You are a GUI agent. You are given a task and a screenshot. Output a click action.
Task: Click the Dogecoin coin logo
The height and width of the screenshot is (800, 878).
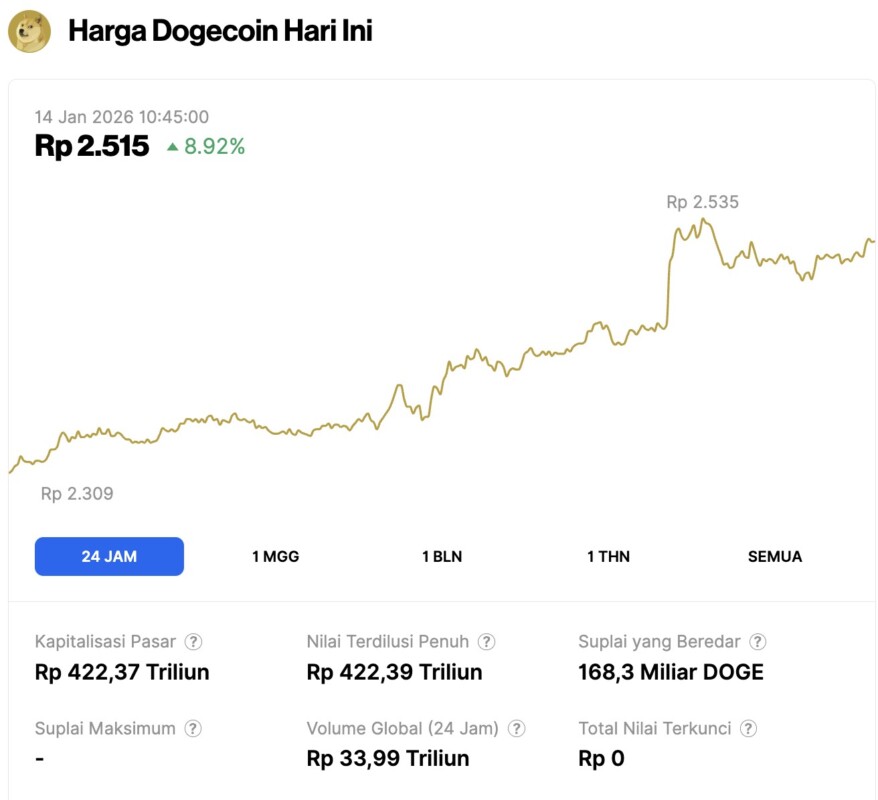pos(29,31)
